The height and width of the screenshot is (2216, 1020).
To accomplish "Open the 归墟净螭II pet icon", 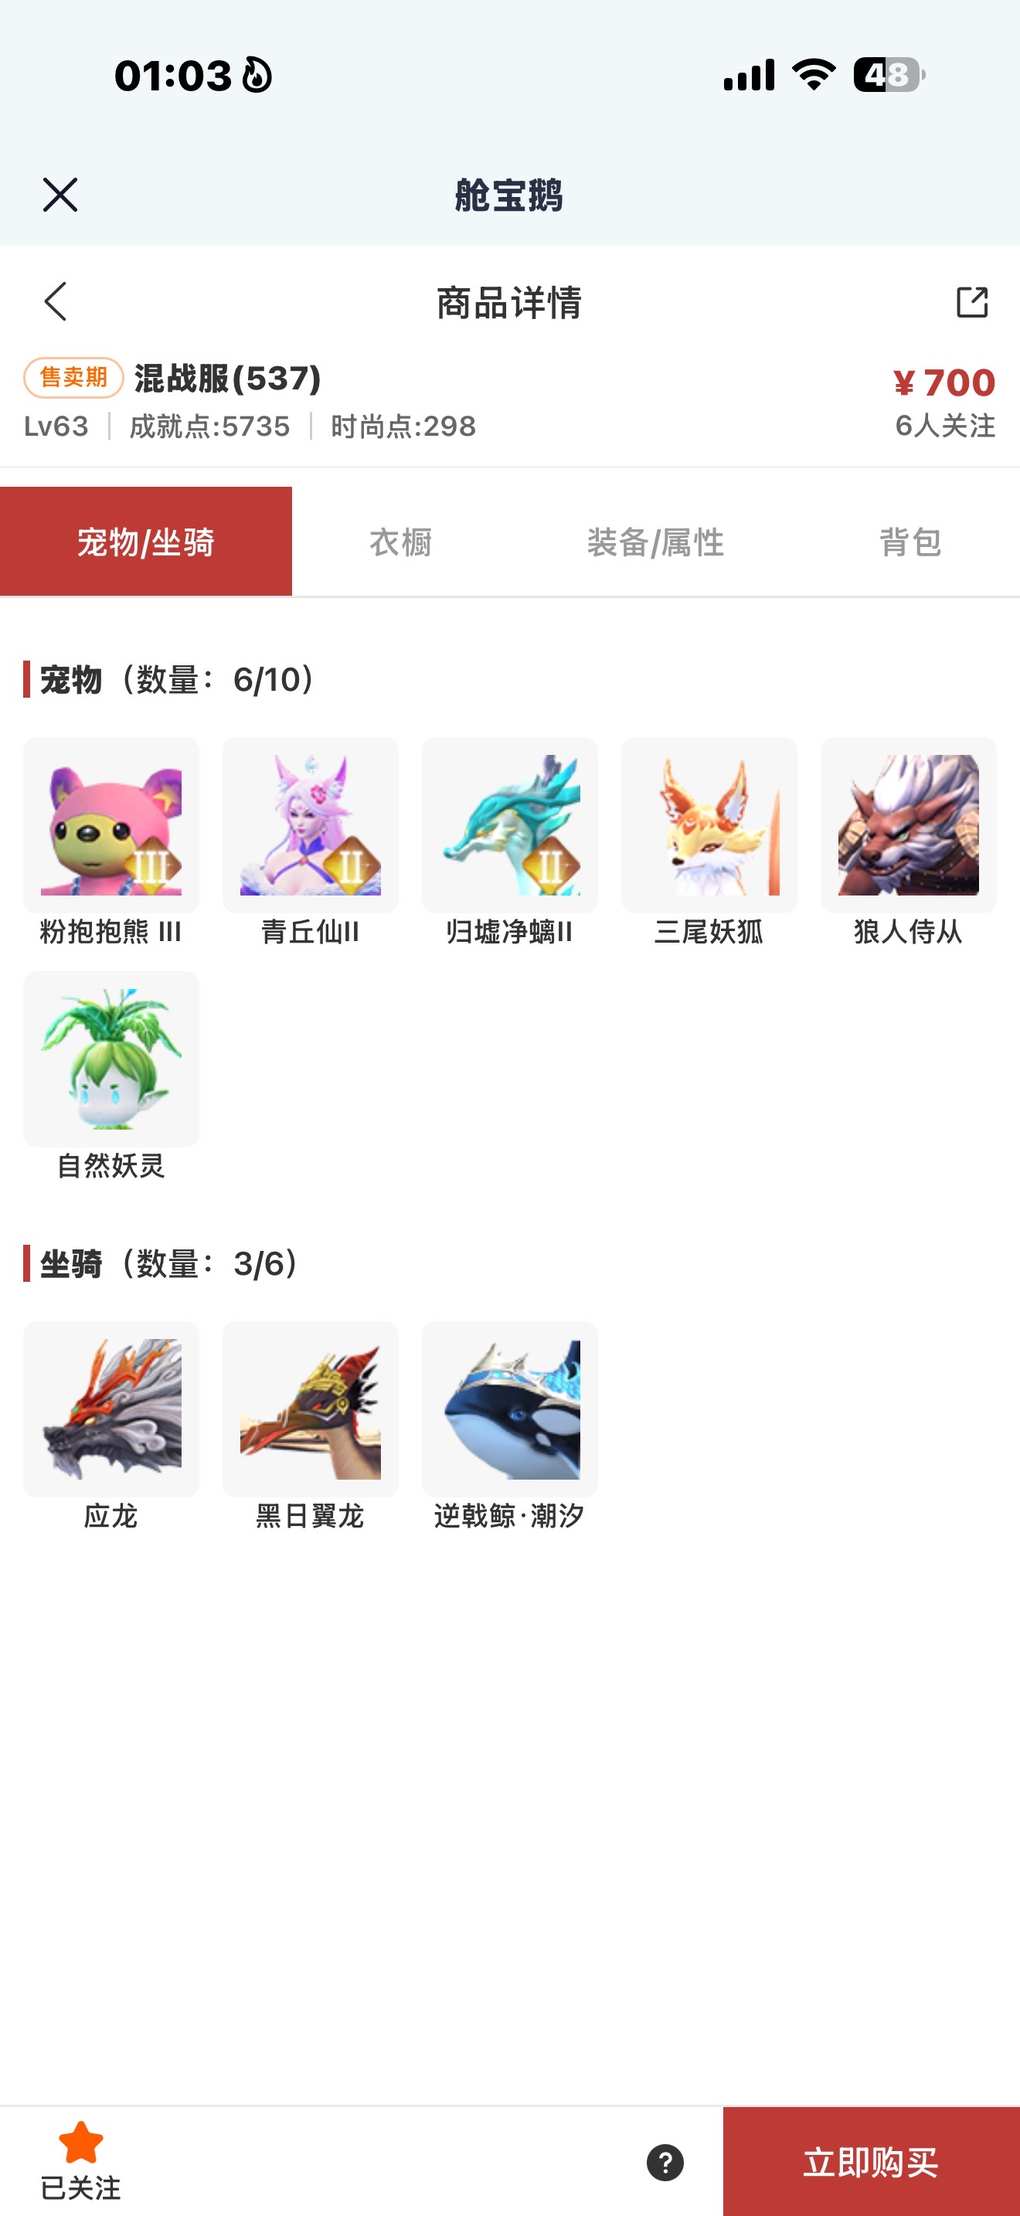I will (510, 825).
